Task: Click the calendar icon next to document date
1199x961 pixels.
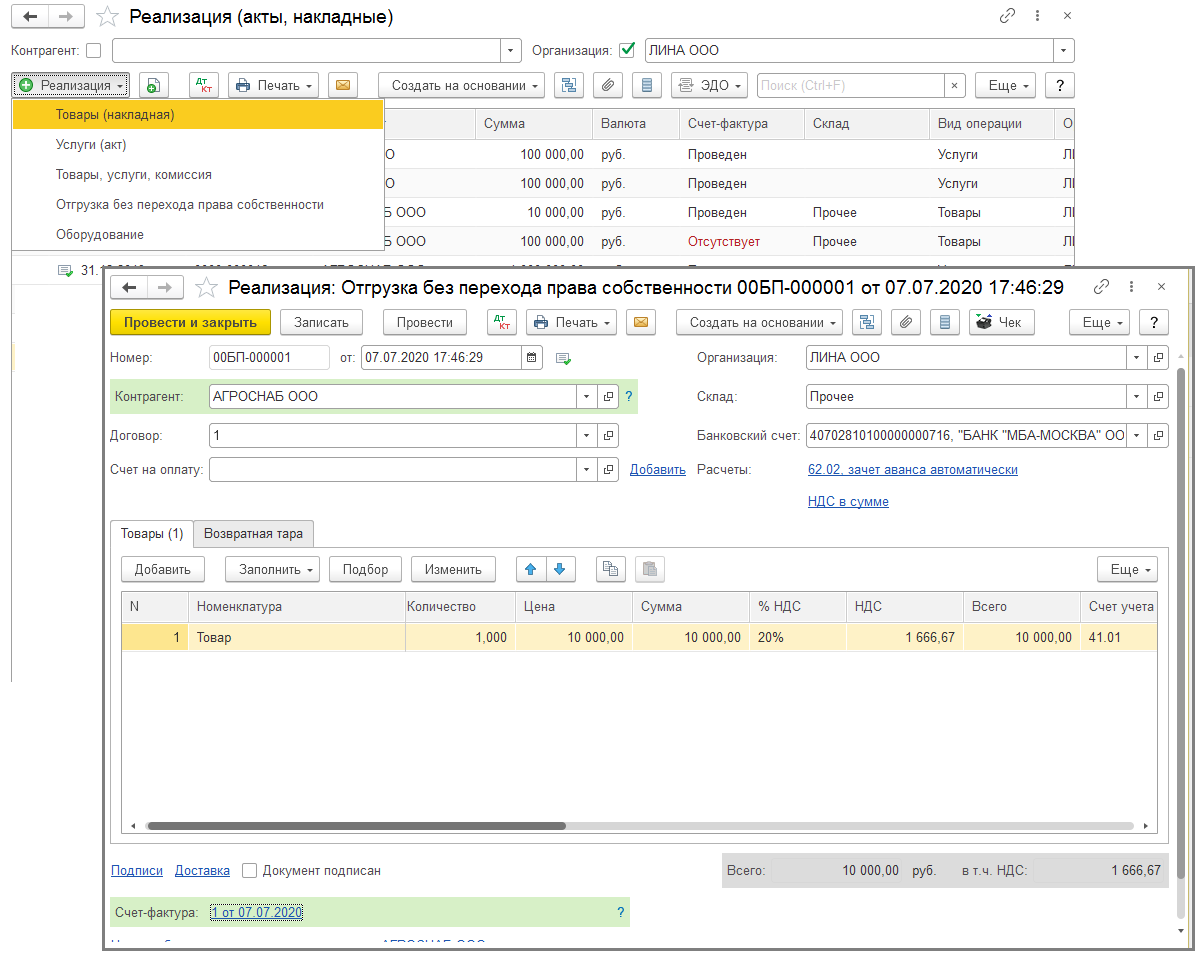Action: click(x=532, y=357)
